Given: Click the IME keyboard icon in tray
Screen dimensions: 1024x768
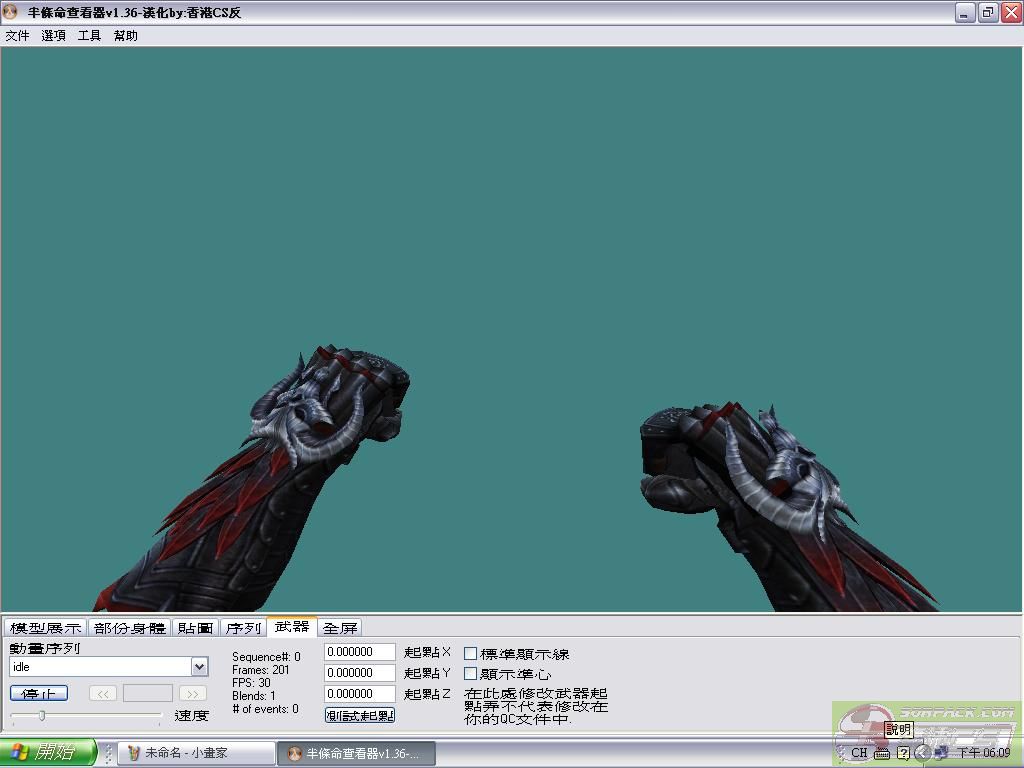Looking at the screenshot, I should click(882, 753).
